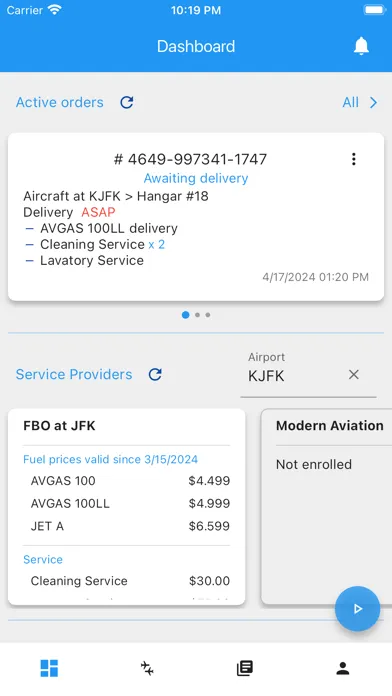
Task: Refresh the Service Providers list
Action: click(x=155, y=375)
